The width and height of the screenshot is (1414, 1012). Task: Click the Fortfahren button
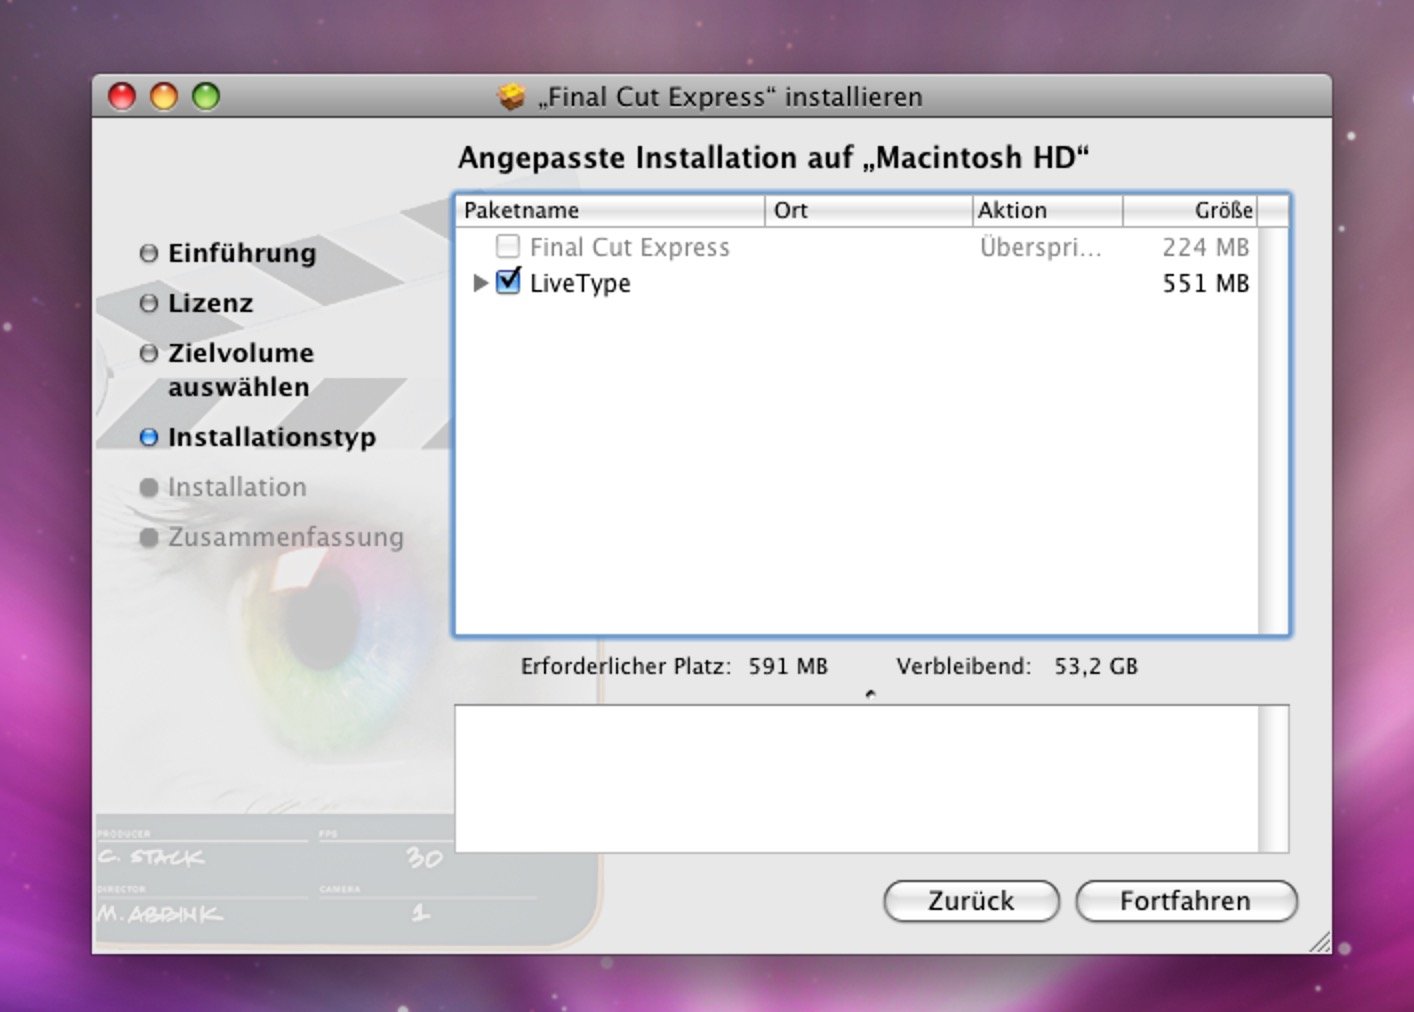pos(1186,901)
